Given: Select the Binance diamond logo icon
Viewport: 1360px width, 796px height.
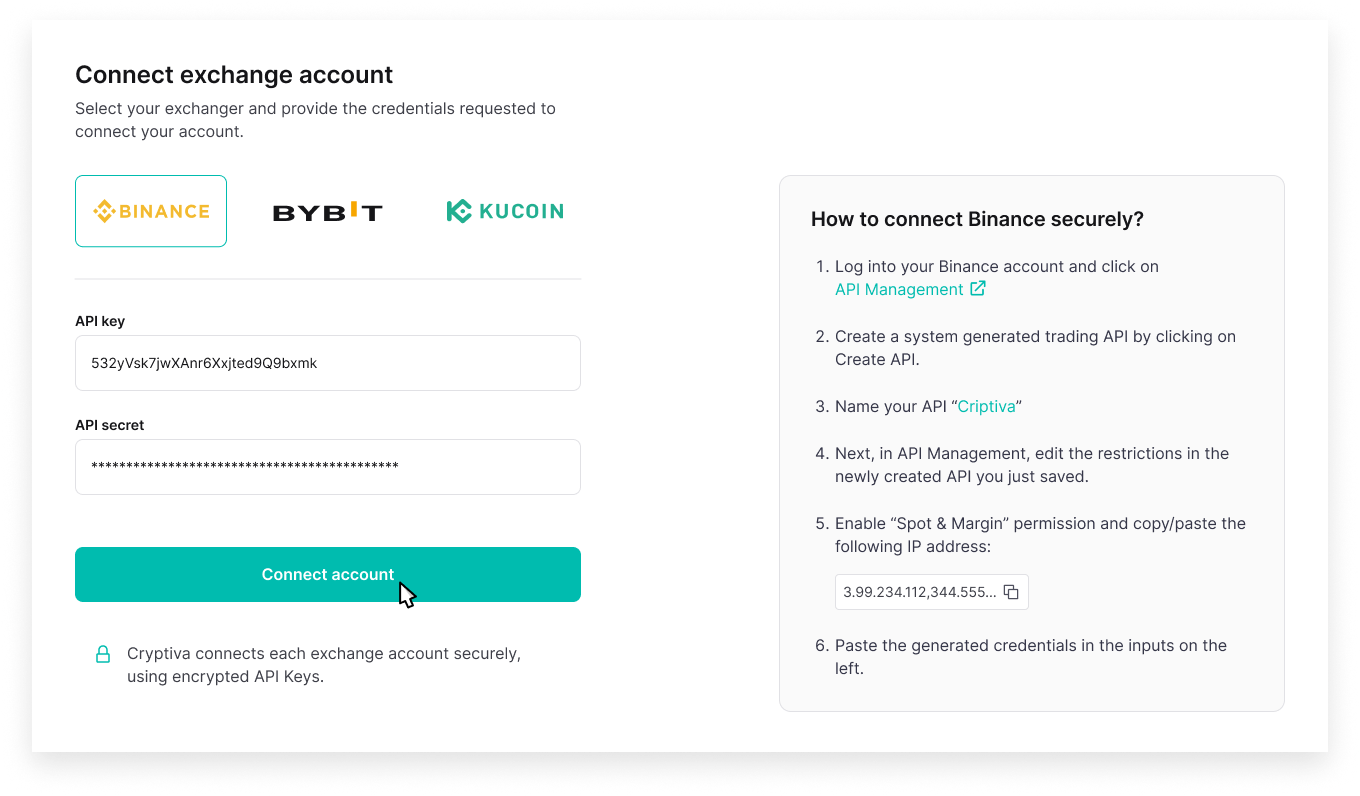Looking at the screenshot, I should pos(104,211).
